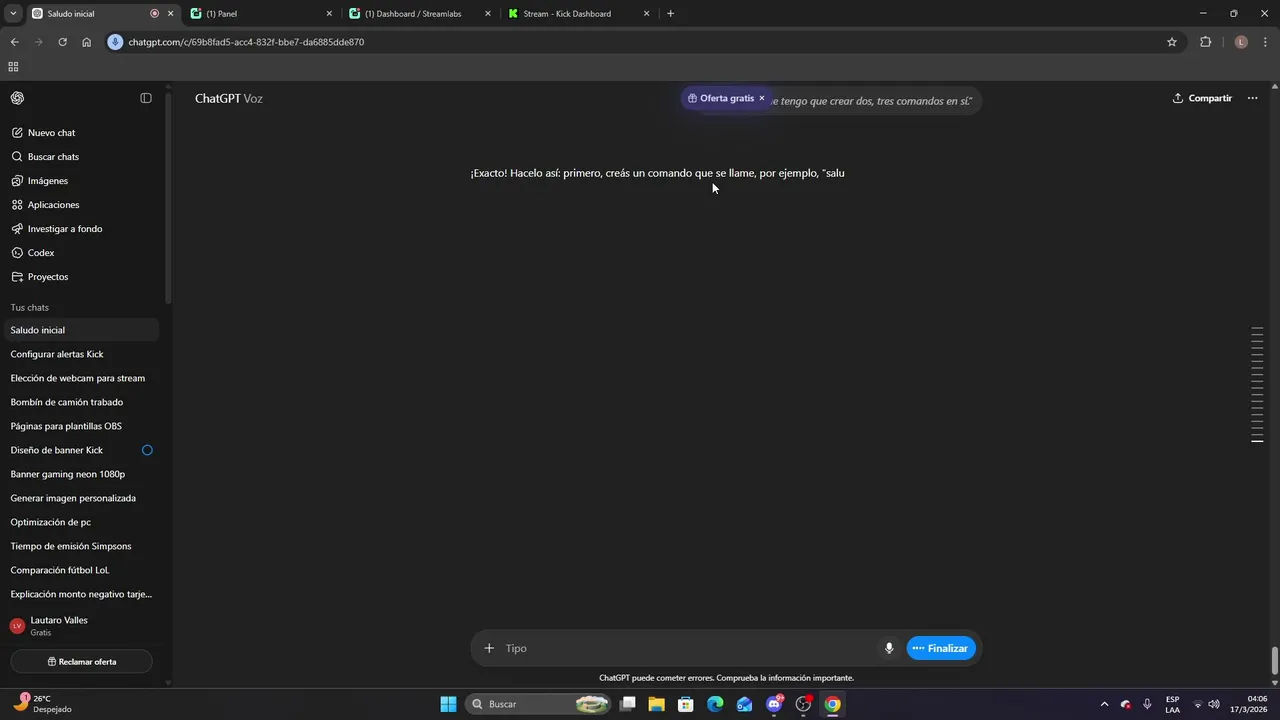Open File Explorer from the taskbar
Screen dimensions: 1280x720
pyautogui.click(x=656, y=704)
